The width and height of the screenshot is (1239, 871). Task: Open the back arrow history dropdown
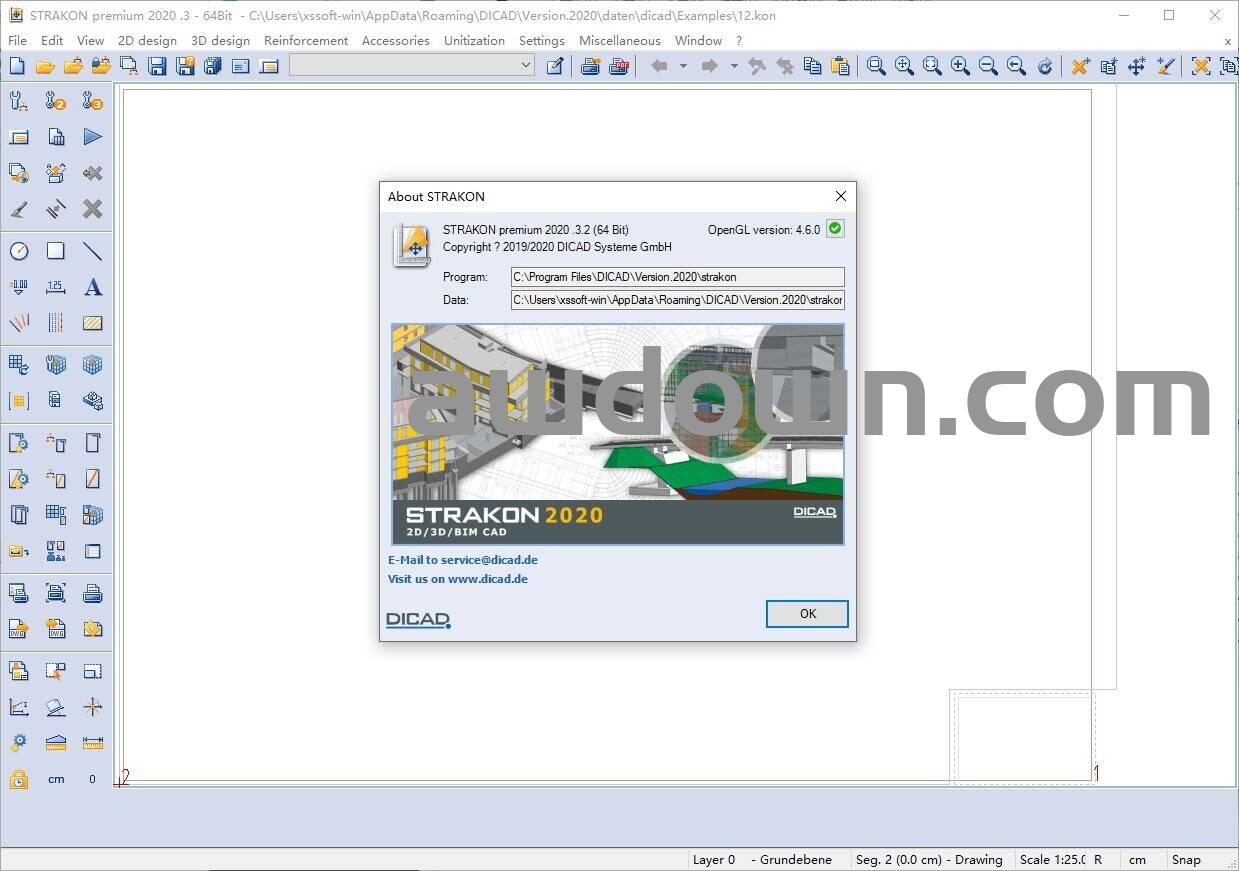point(683,66)
